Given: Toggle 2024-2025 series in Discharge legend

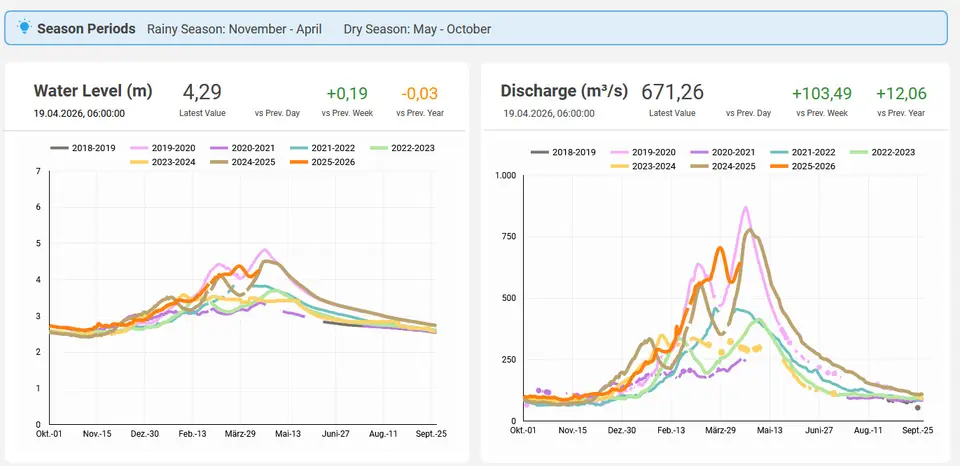Looking at the screenshot, I should coord(723,166).
